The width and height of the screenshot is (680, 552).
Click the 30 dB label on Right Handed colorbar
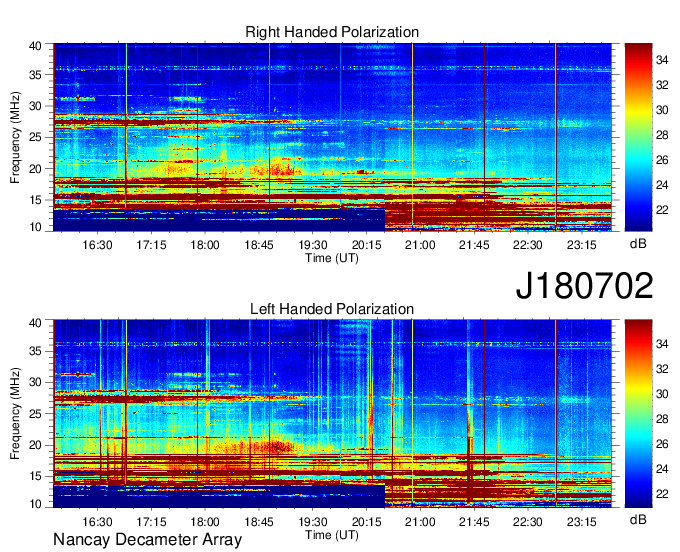662,110
